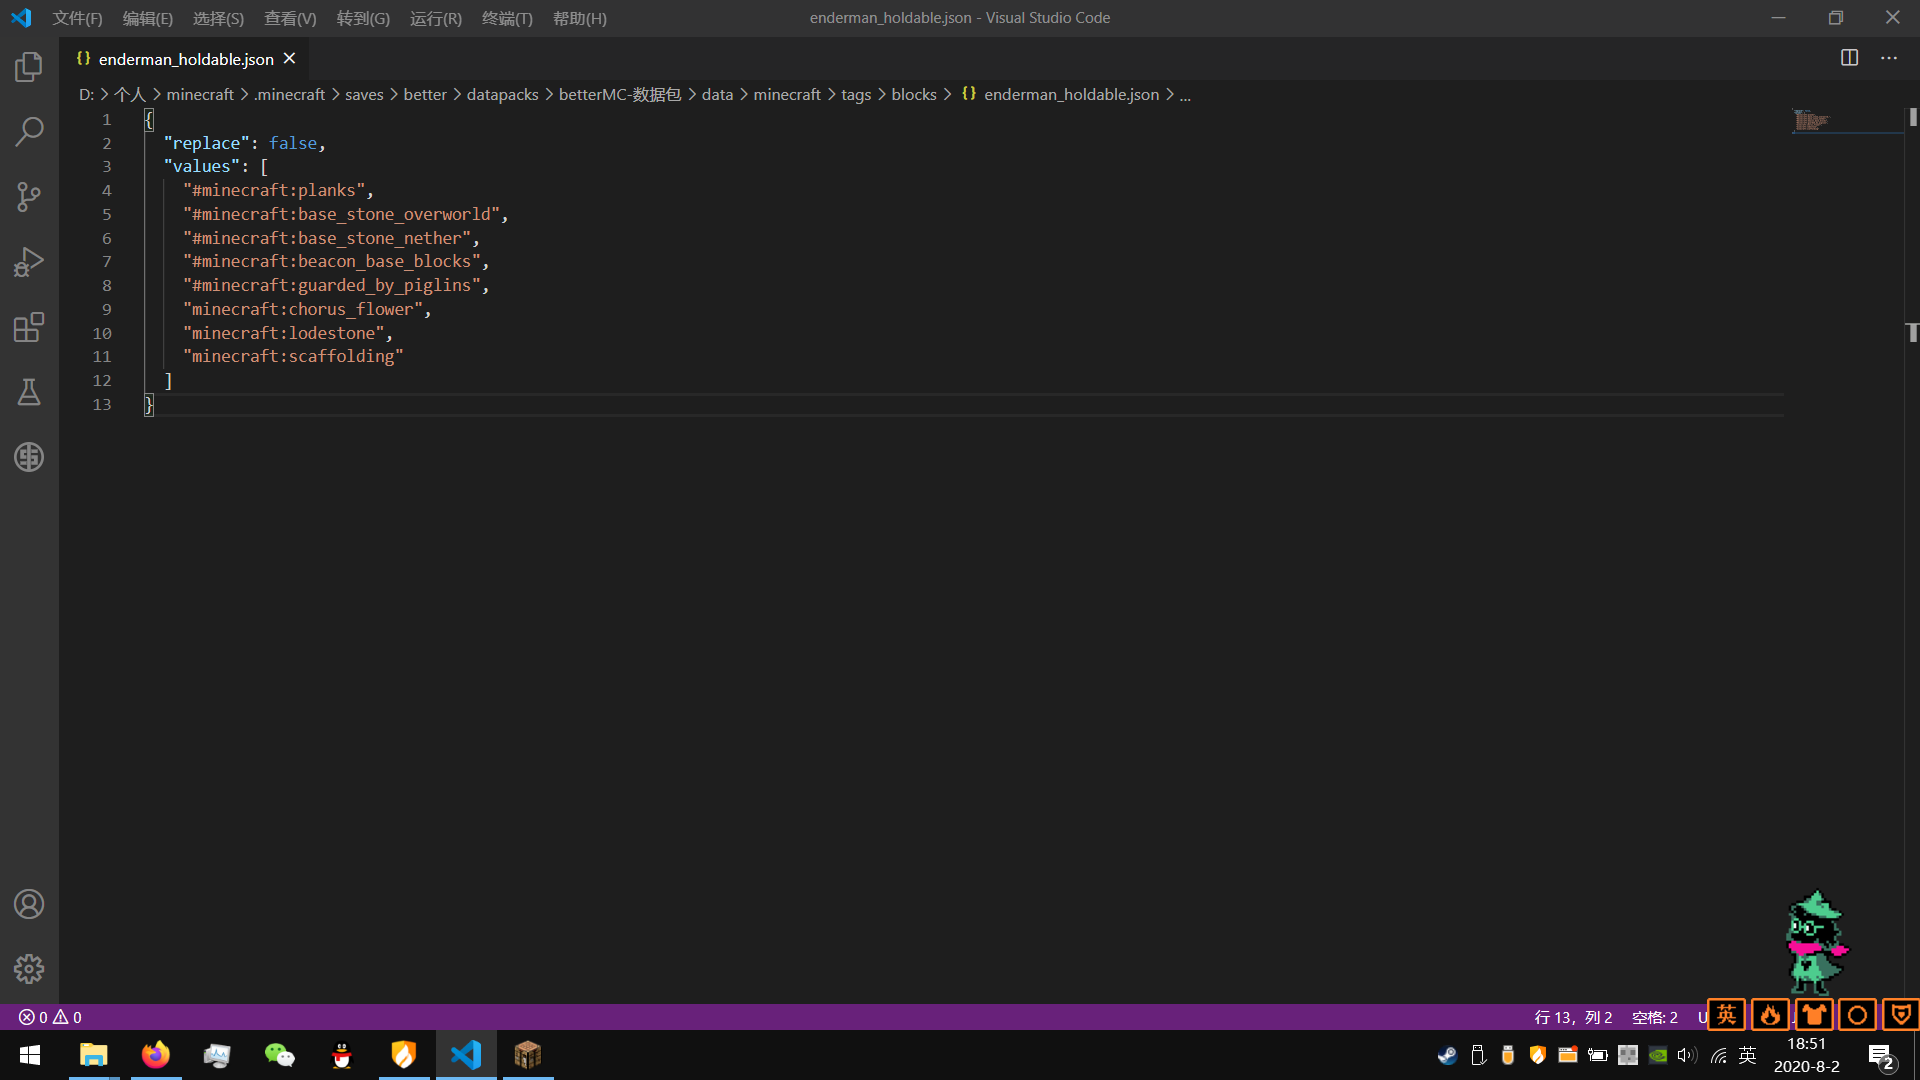Open the Extensions view

[29, 327]
